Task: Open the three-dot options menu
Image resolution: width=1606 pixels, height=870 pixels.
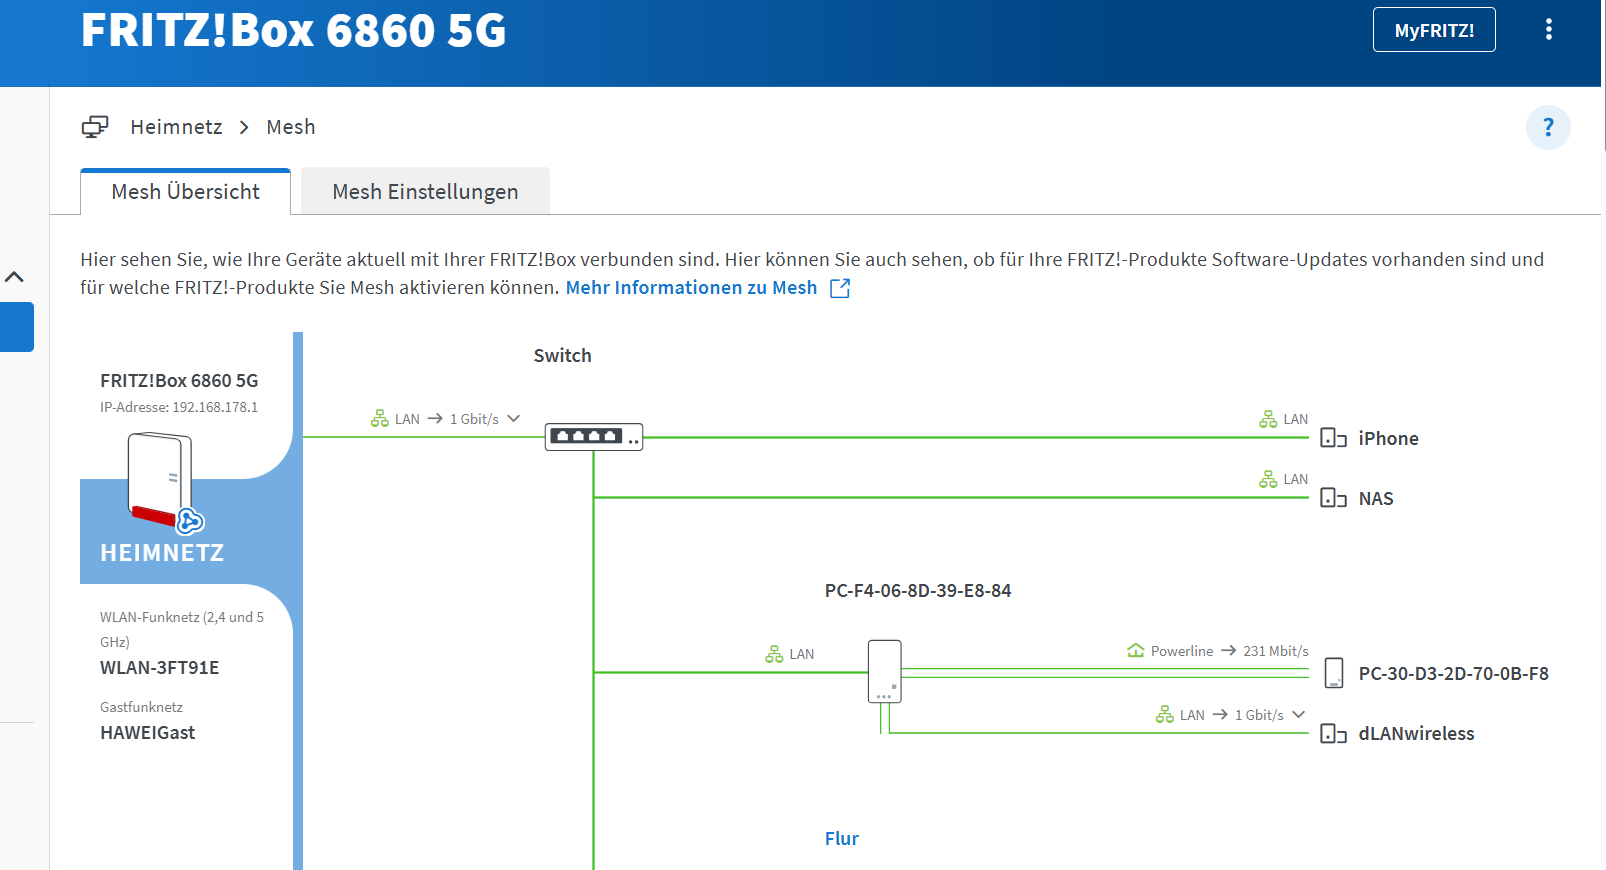Action: (1549, 29)
